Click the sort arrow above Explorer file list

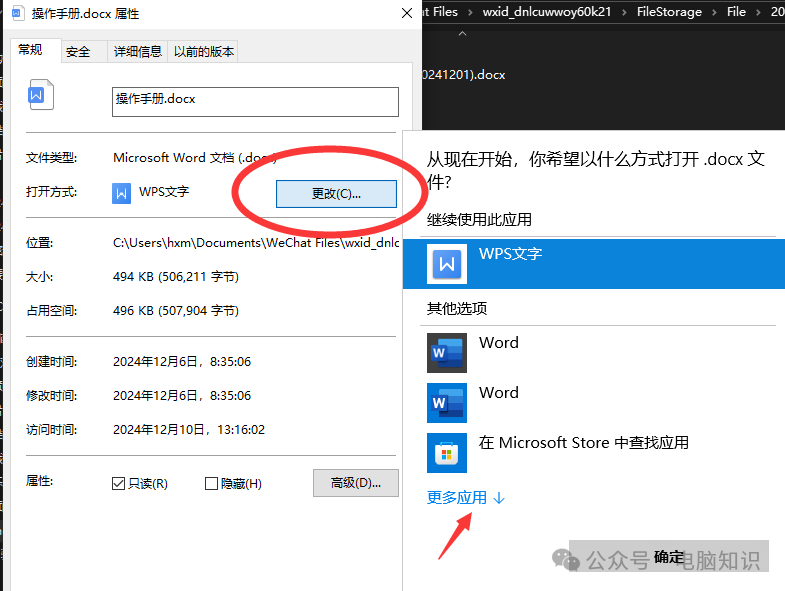pos(463,34)
